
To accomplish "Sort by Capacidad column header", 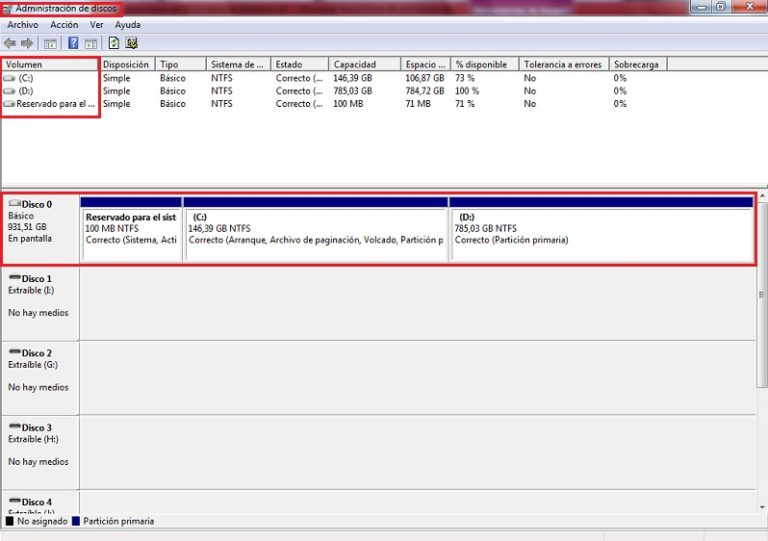I will click(364, 64).
